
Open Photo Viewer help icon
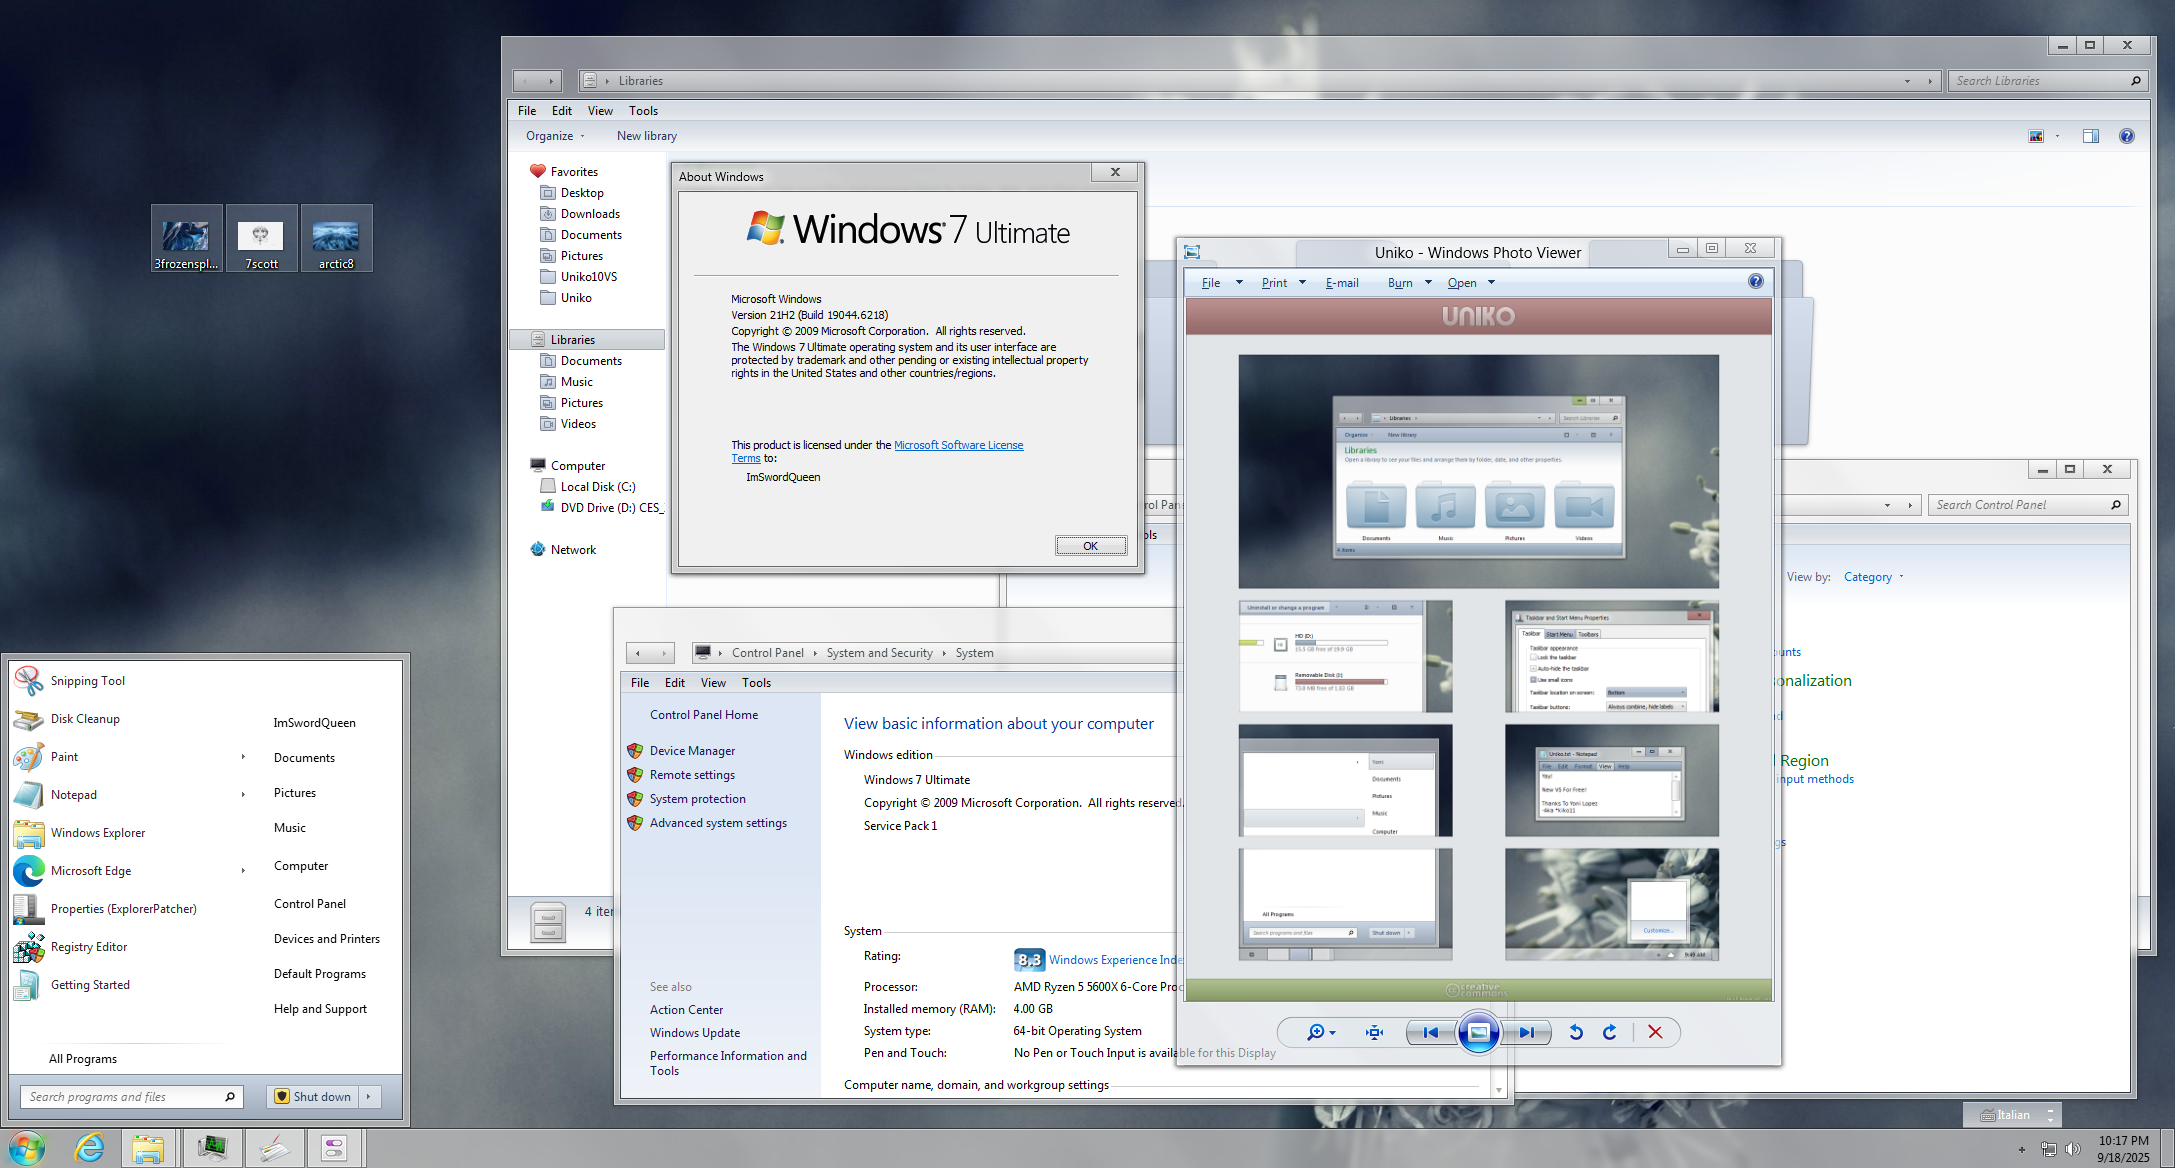click(1756, 282)
